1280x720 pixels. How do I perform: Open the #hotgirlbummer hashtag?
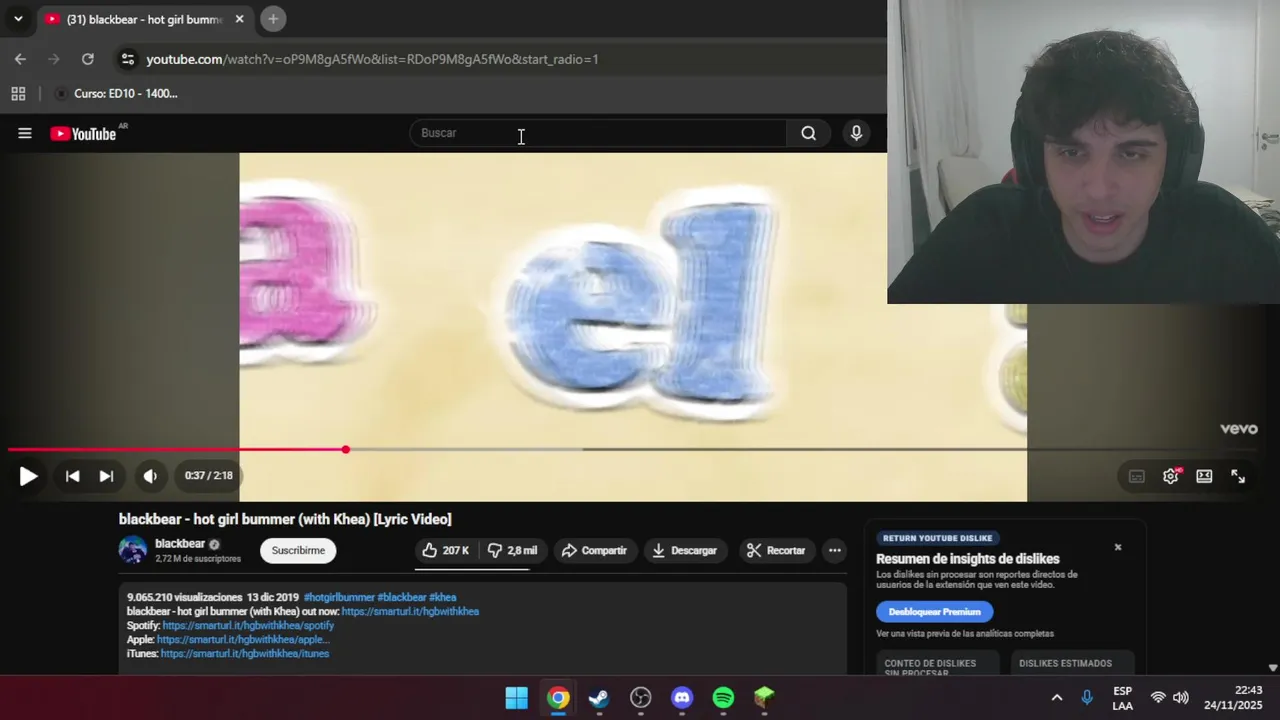coord(339,597)
